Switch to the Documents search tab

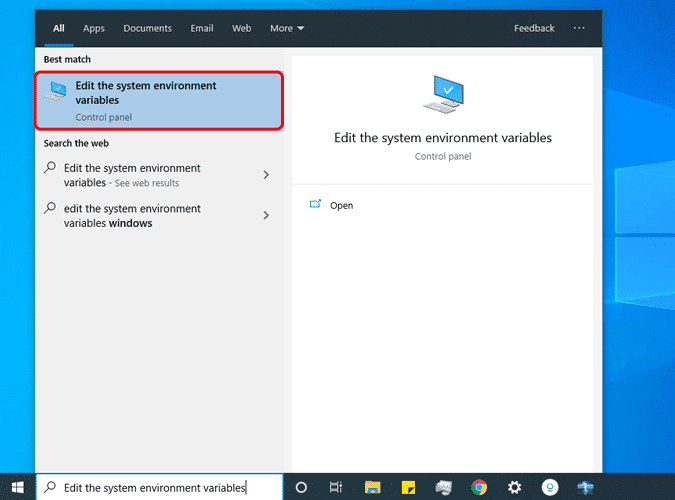(147, 28)
